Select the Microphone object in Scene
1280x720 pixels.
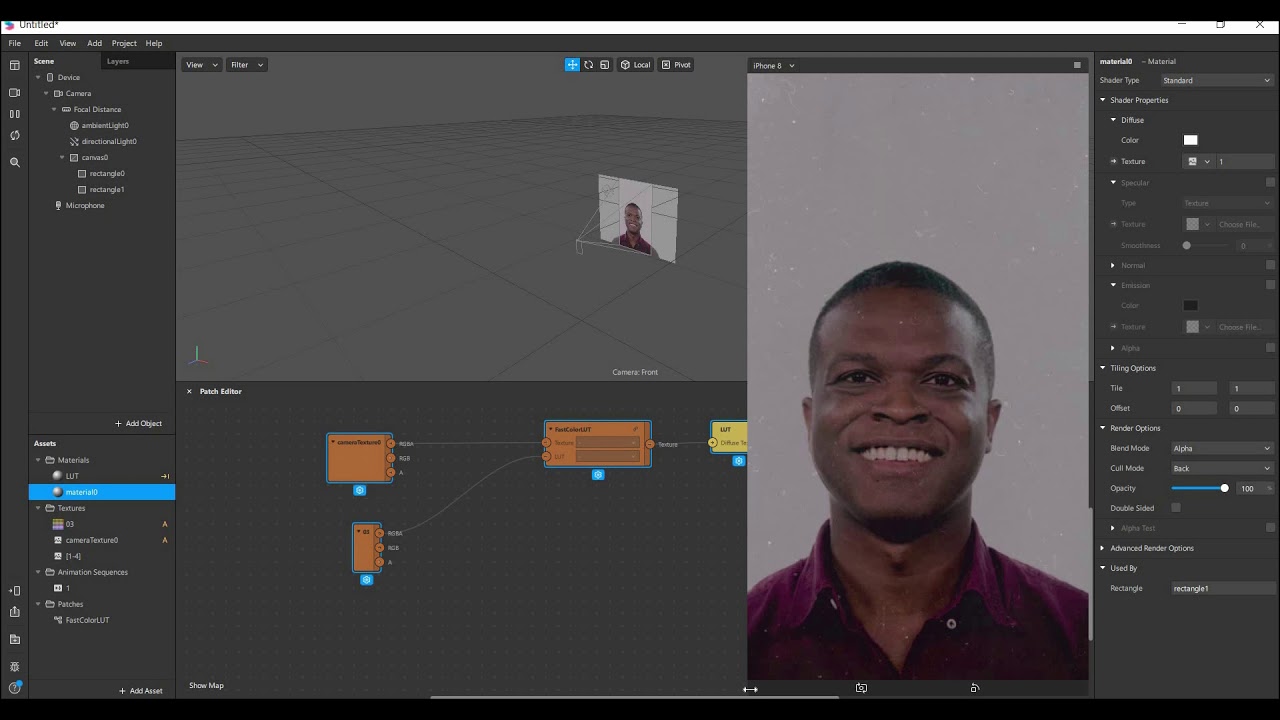pyautogui.click(x=85, y=205)
